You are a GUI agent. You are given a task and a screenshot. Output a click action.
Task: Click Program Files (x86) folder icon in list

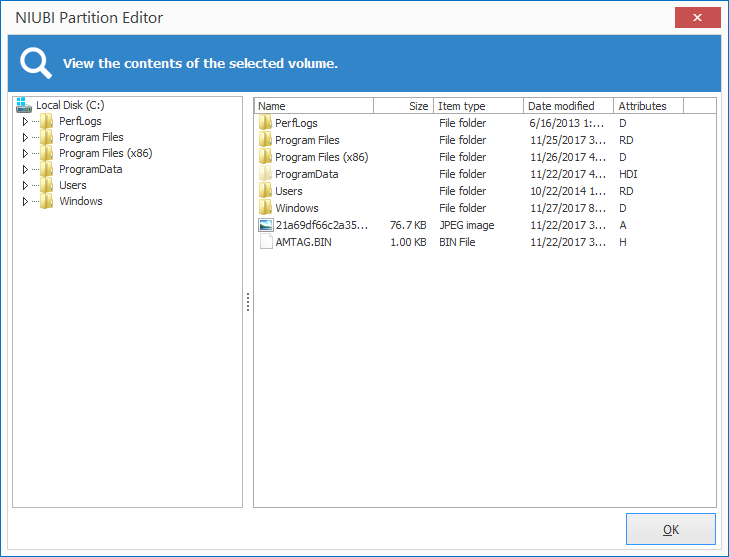coord(265,157)
